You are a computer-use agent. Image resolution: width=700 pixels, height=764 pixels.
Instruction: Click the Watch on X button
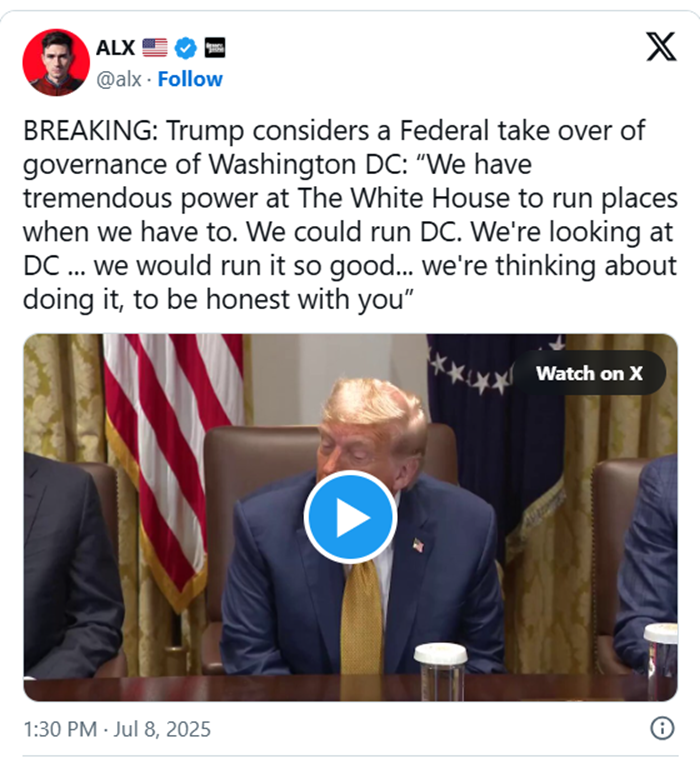click(x=589, y=373)
